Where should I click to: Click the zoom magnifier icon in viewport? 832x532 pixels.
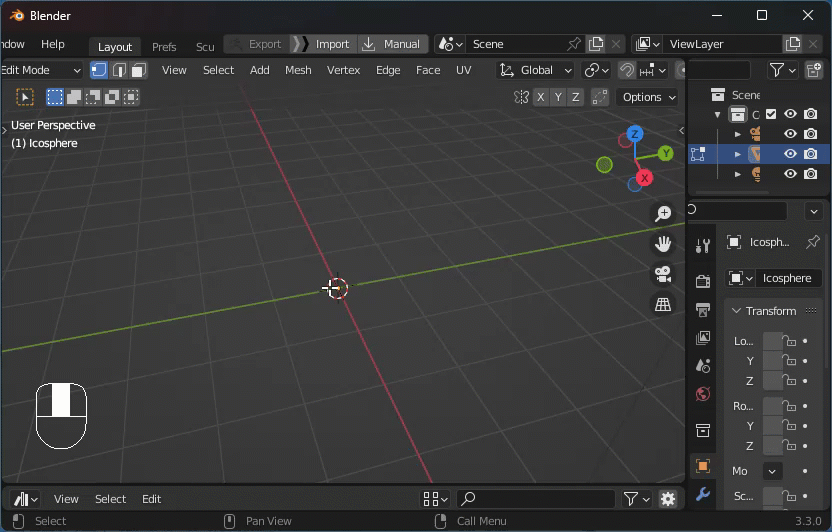[662, 214]
